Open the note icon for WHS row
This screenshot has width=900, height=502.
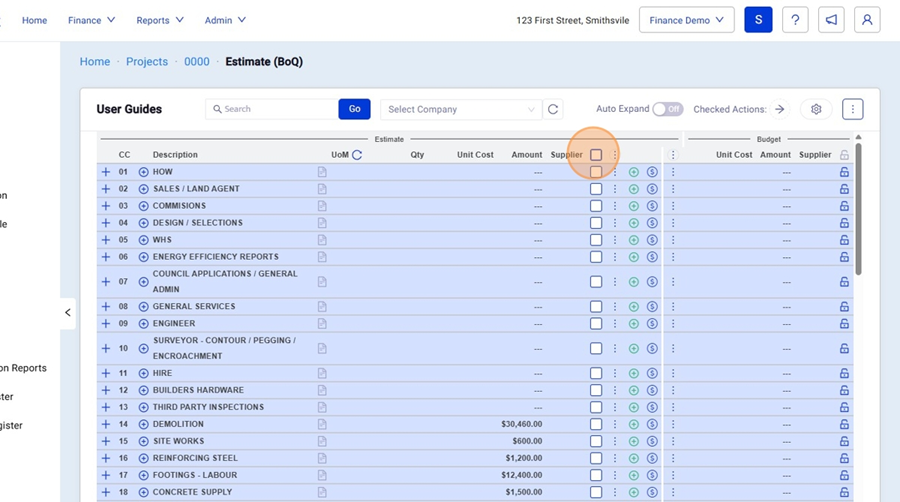[322, 240]
